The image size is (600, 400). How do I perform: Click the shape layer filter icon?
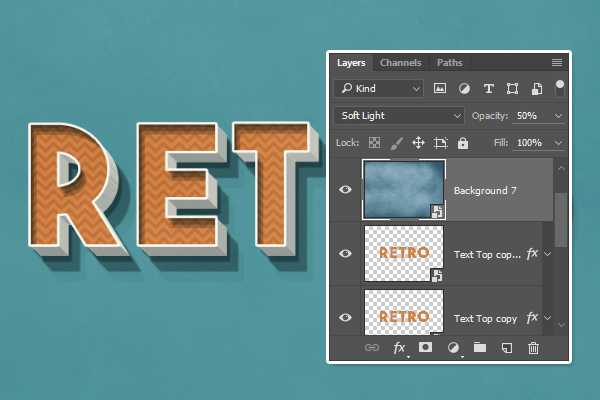[x=513, y=89]
